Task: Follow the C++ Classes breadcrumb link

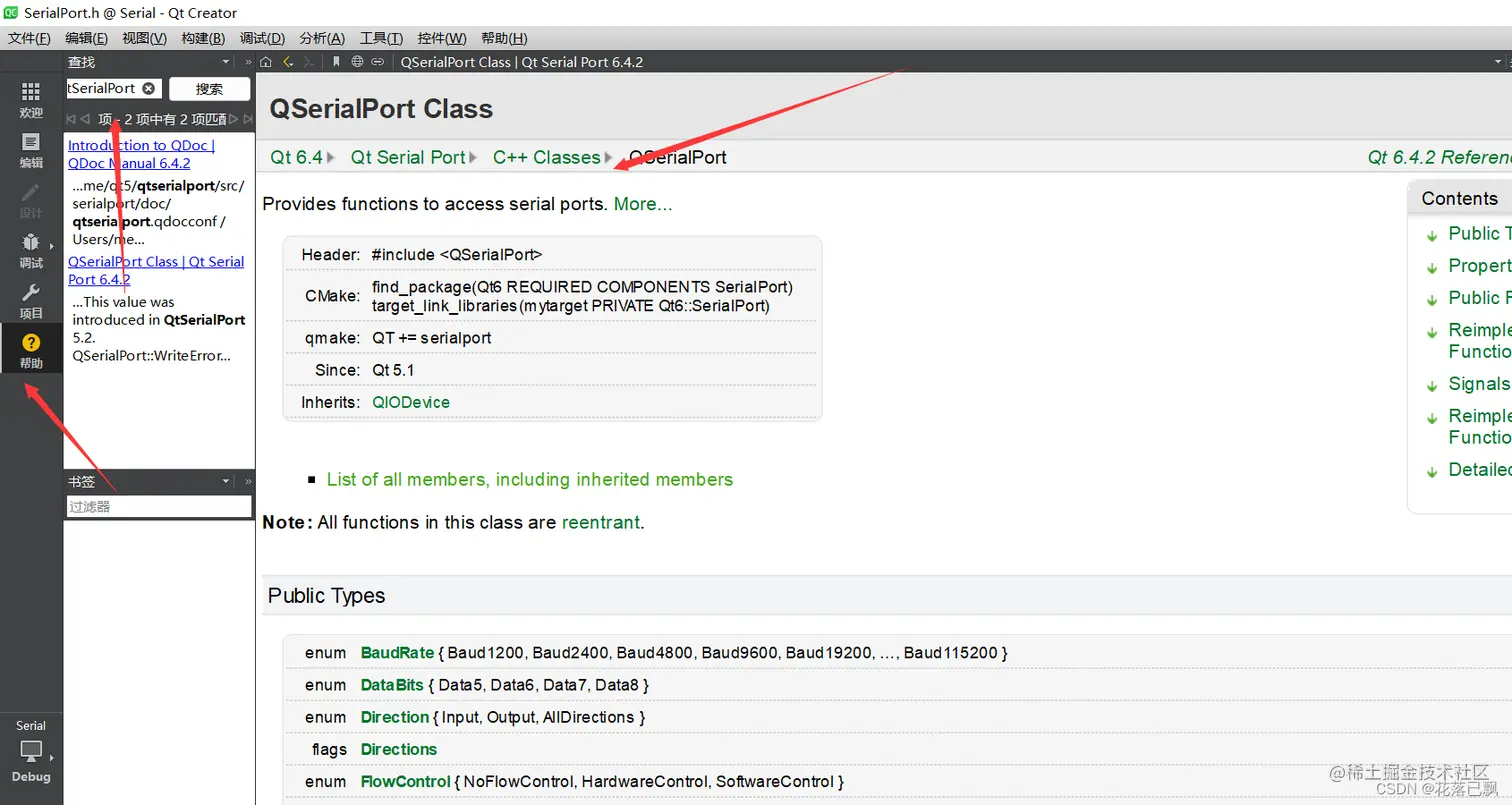Action: pos(546,157)
